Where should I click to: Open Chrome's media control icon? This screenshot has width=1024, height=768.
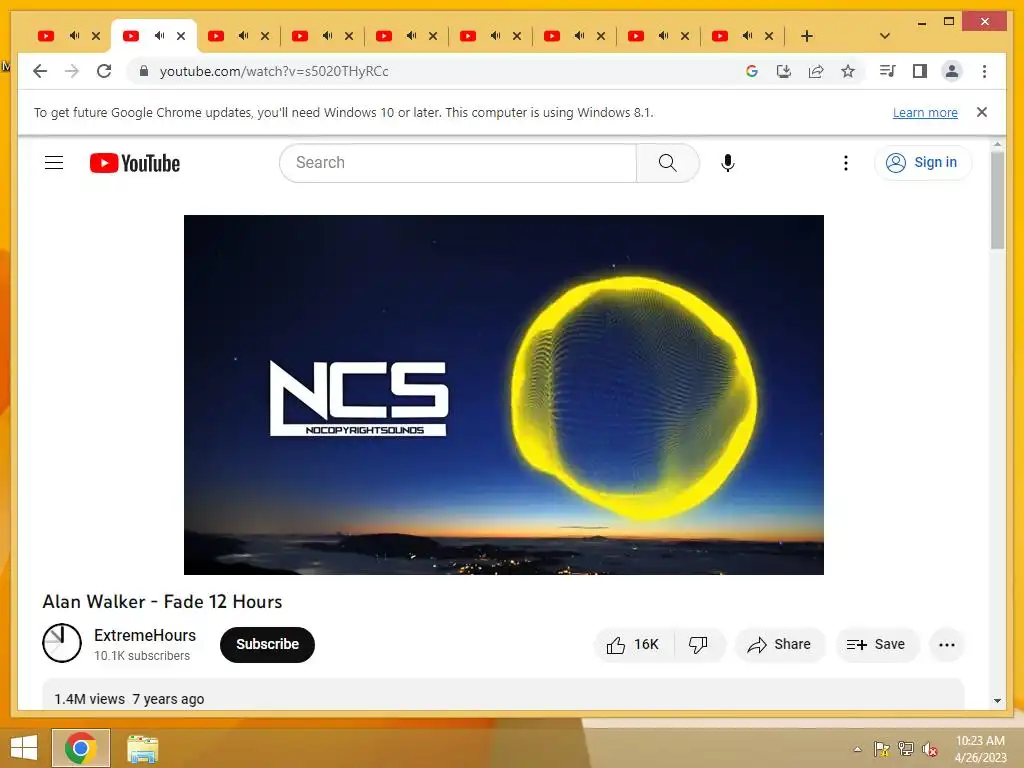click(887, 71)
